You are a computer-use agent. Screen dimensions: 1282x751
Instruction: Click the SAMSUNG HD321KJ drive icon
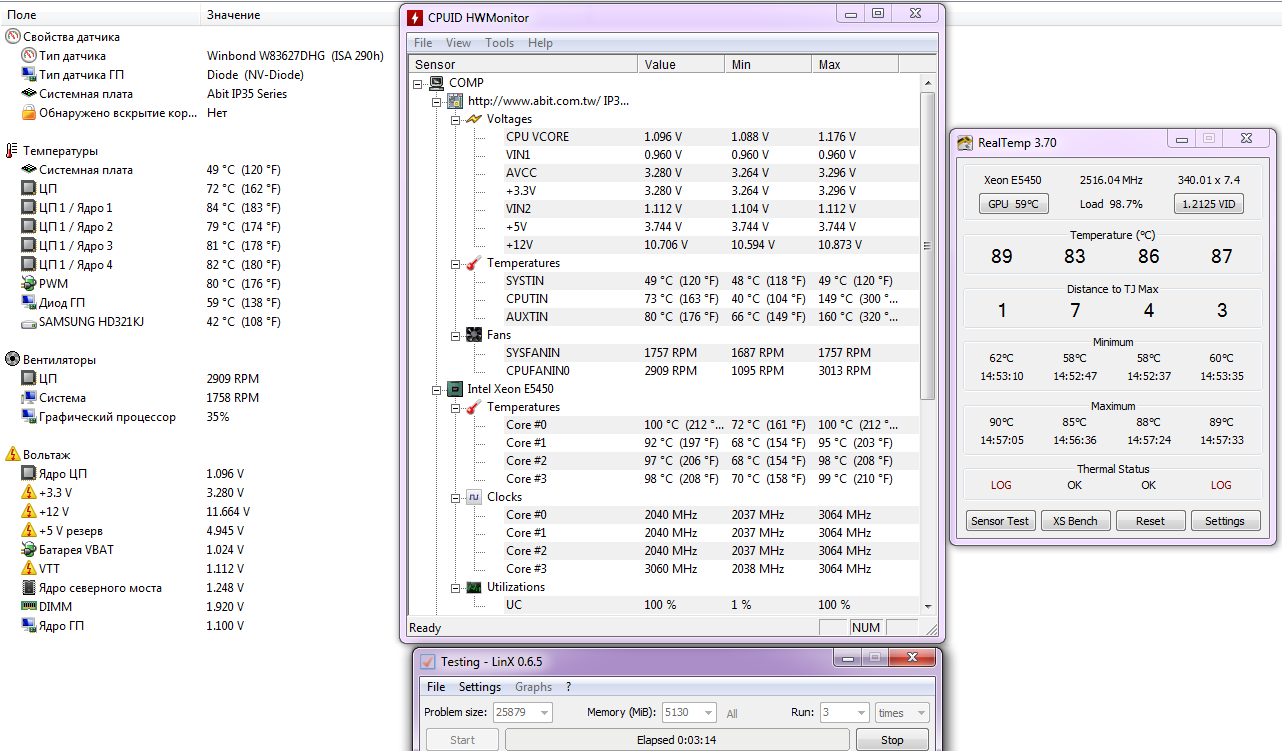29,322
